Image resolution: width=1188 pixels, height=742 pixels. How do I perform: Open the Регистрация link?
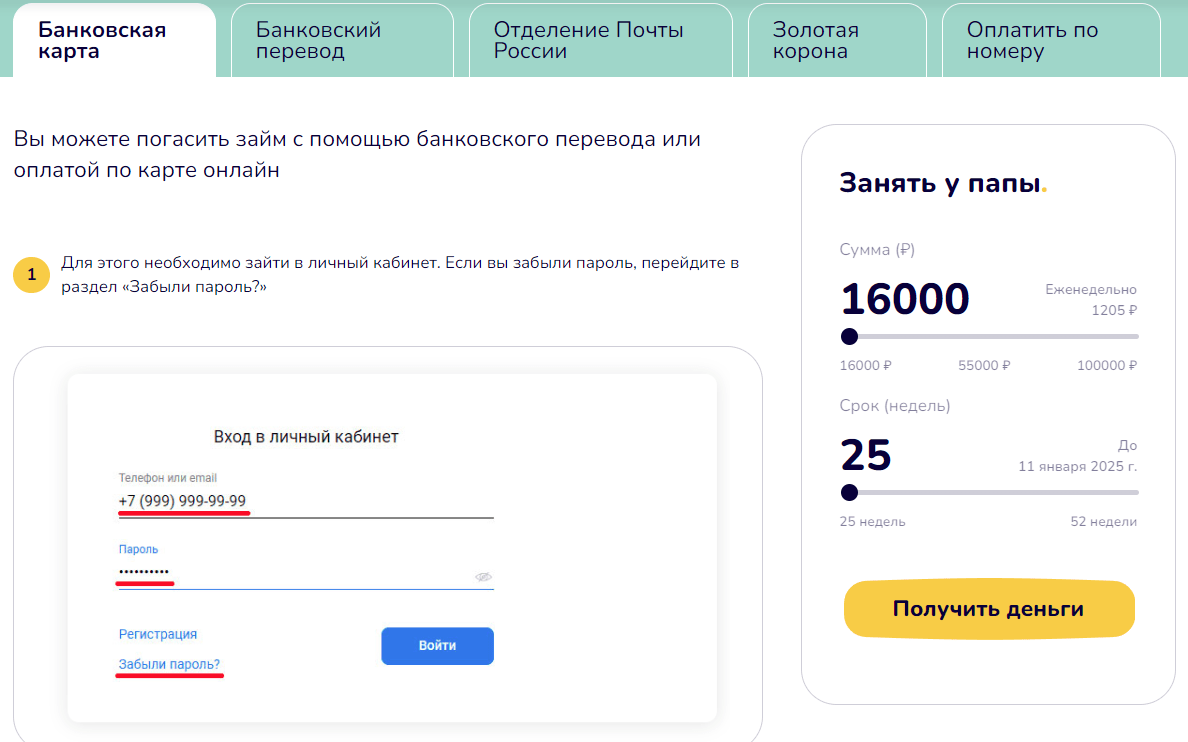[x=158, y=634]
